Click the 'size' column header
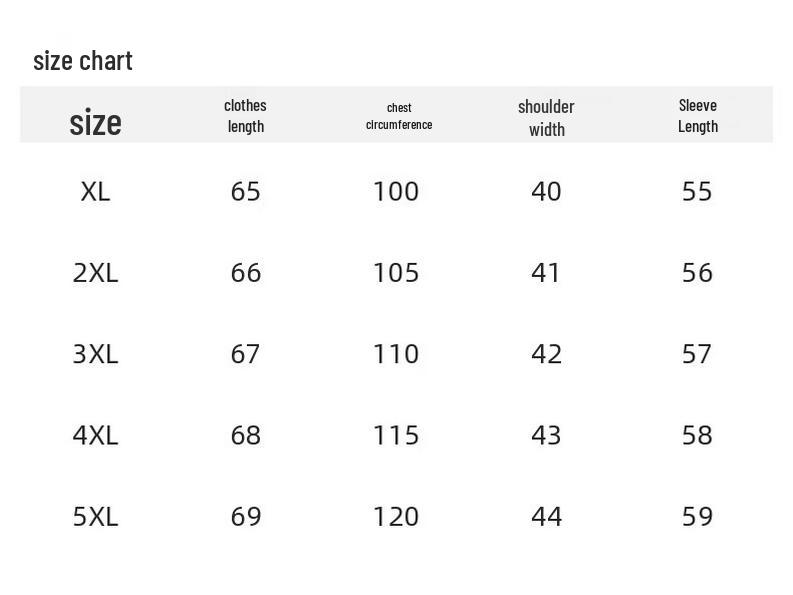Image resolution: width=793 pixels, height=595 pixels. (95, 122)
